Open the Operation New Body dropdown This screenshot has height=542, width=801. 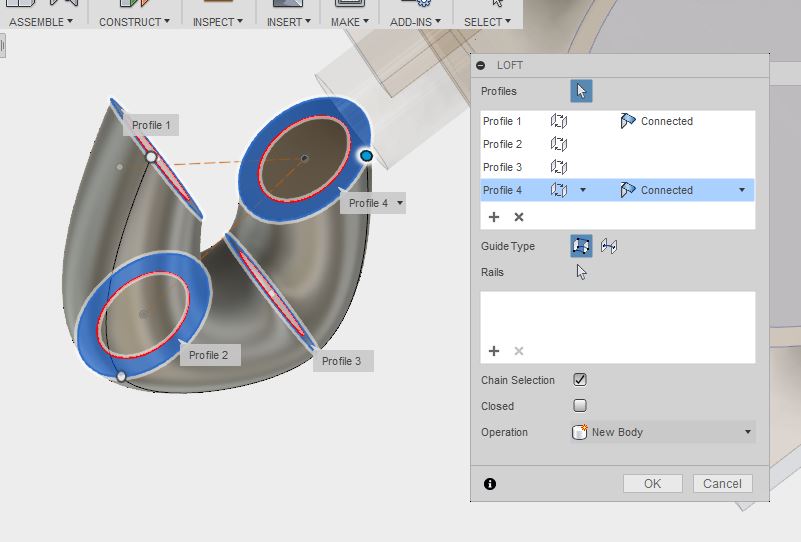[663, 432]
